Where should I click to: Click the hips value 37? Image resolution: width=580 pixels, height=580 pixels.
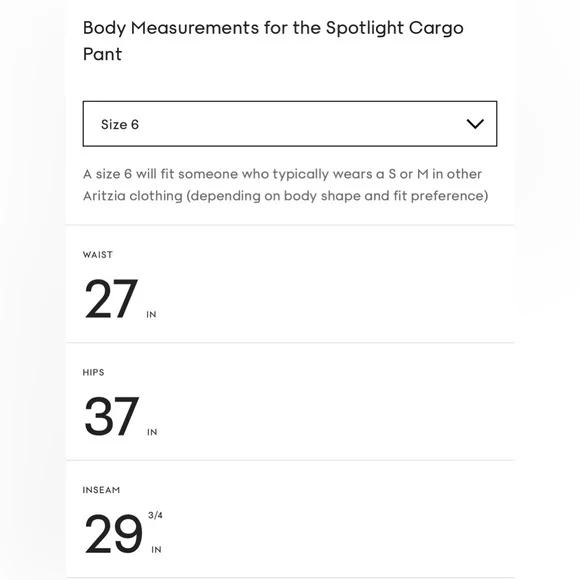(x=112, y=417)
